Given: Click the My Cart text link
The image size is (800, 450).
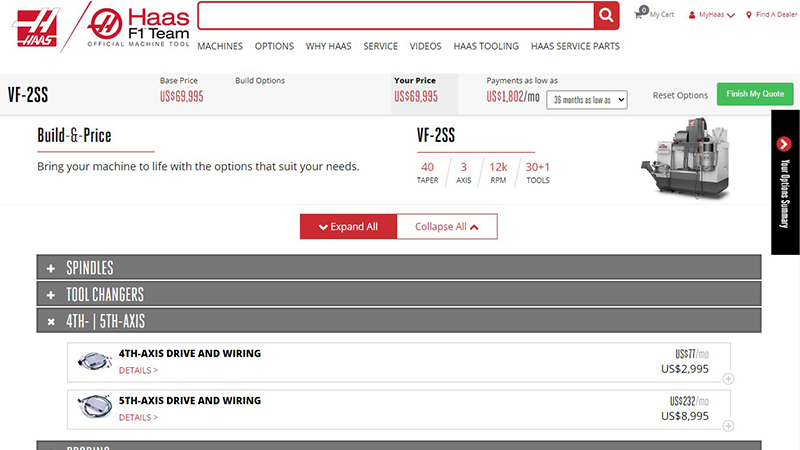Looking at the screenshot, I should click(662, 15).
